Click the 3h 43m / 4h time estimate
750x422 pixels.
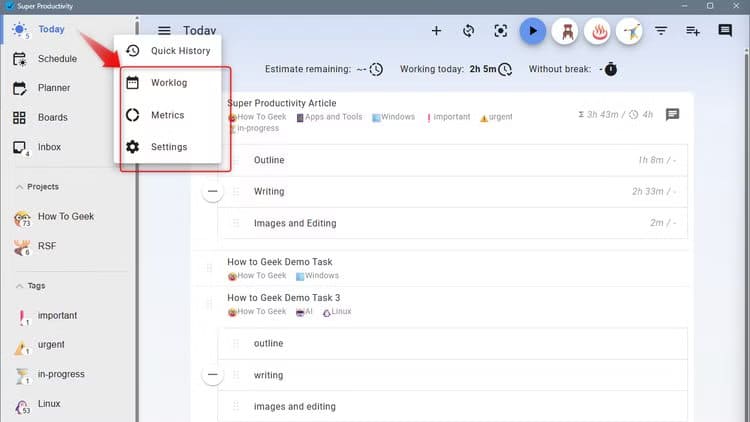coord(616,115)
